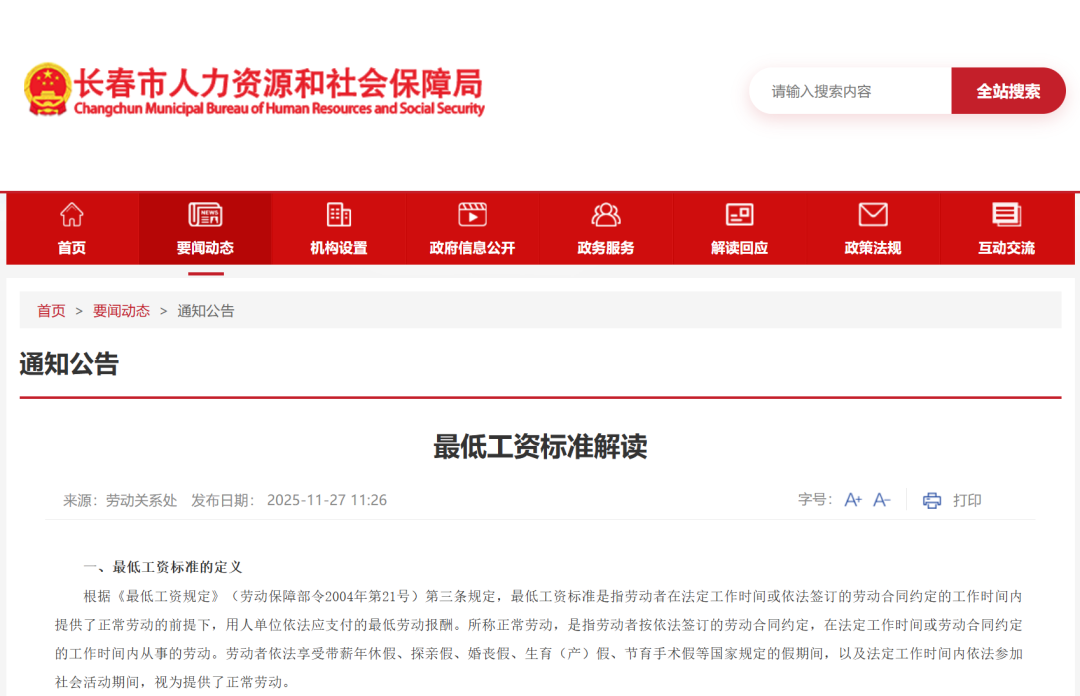The width and height of the screenshot is (1080, 696).
Task: Select 政府信息公开 in navigation bar
Action: (472, 229)
